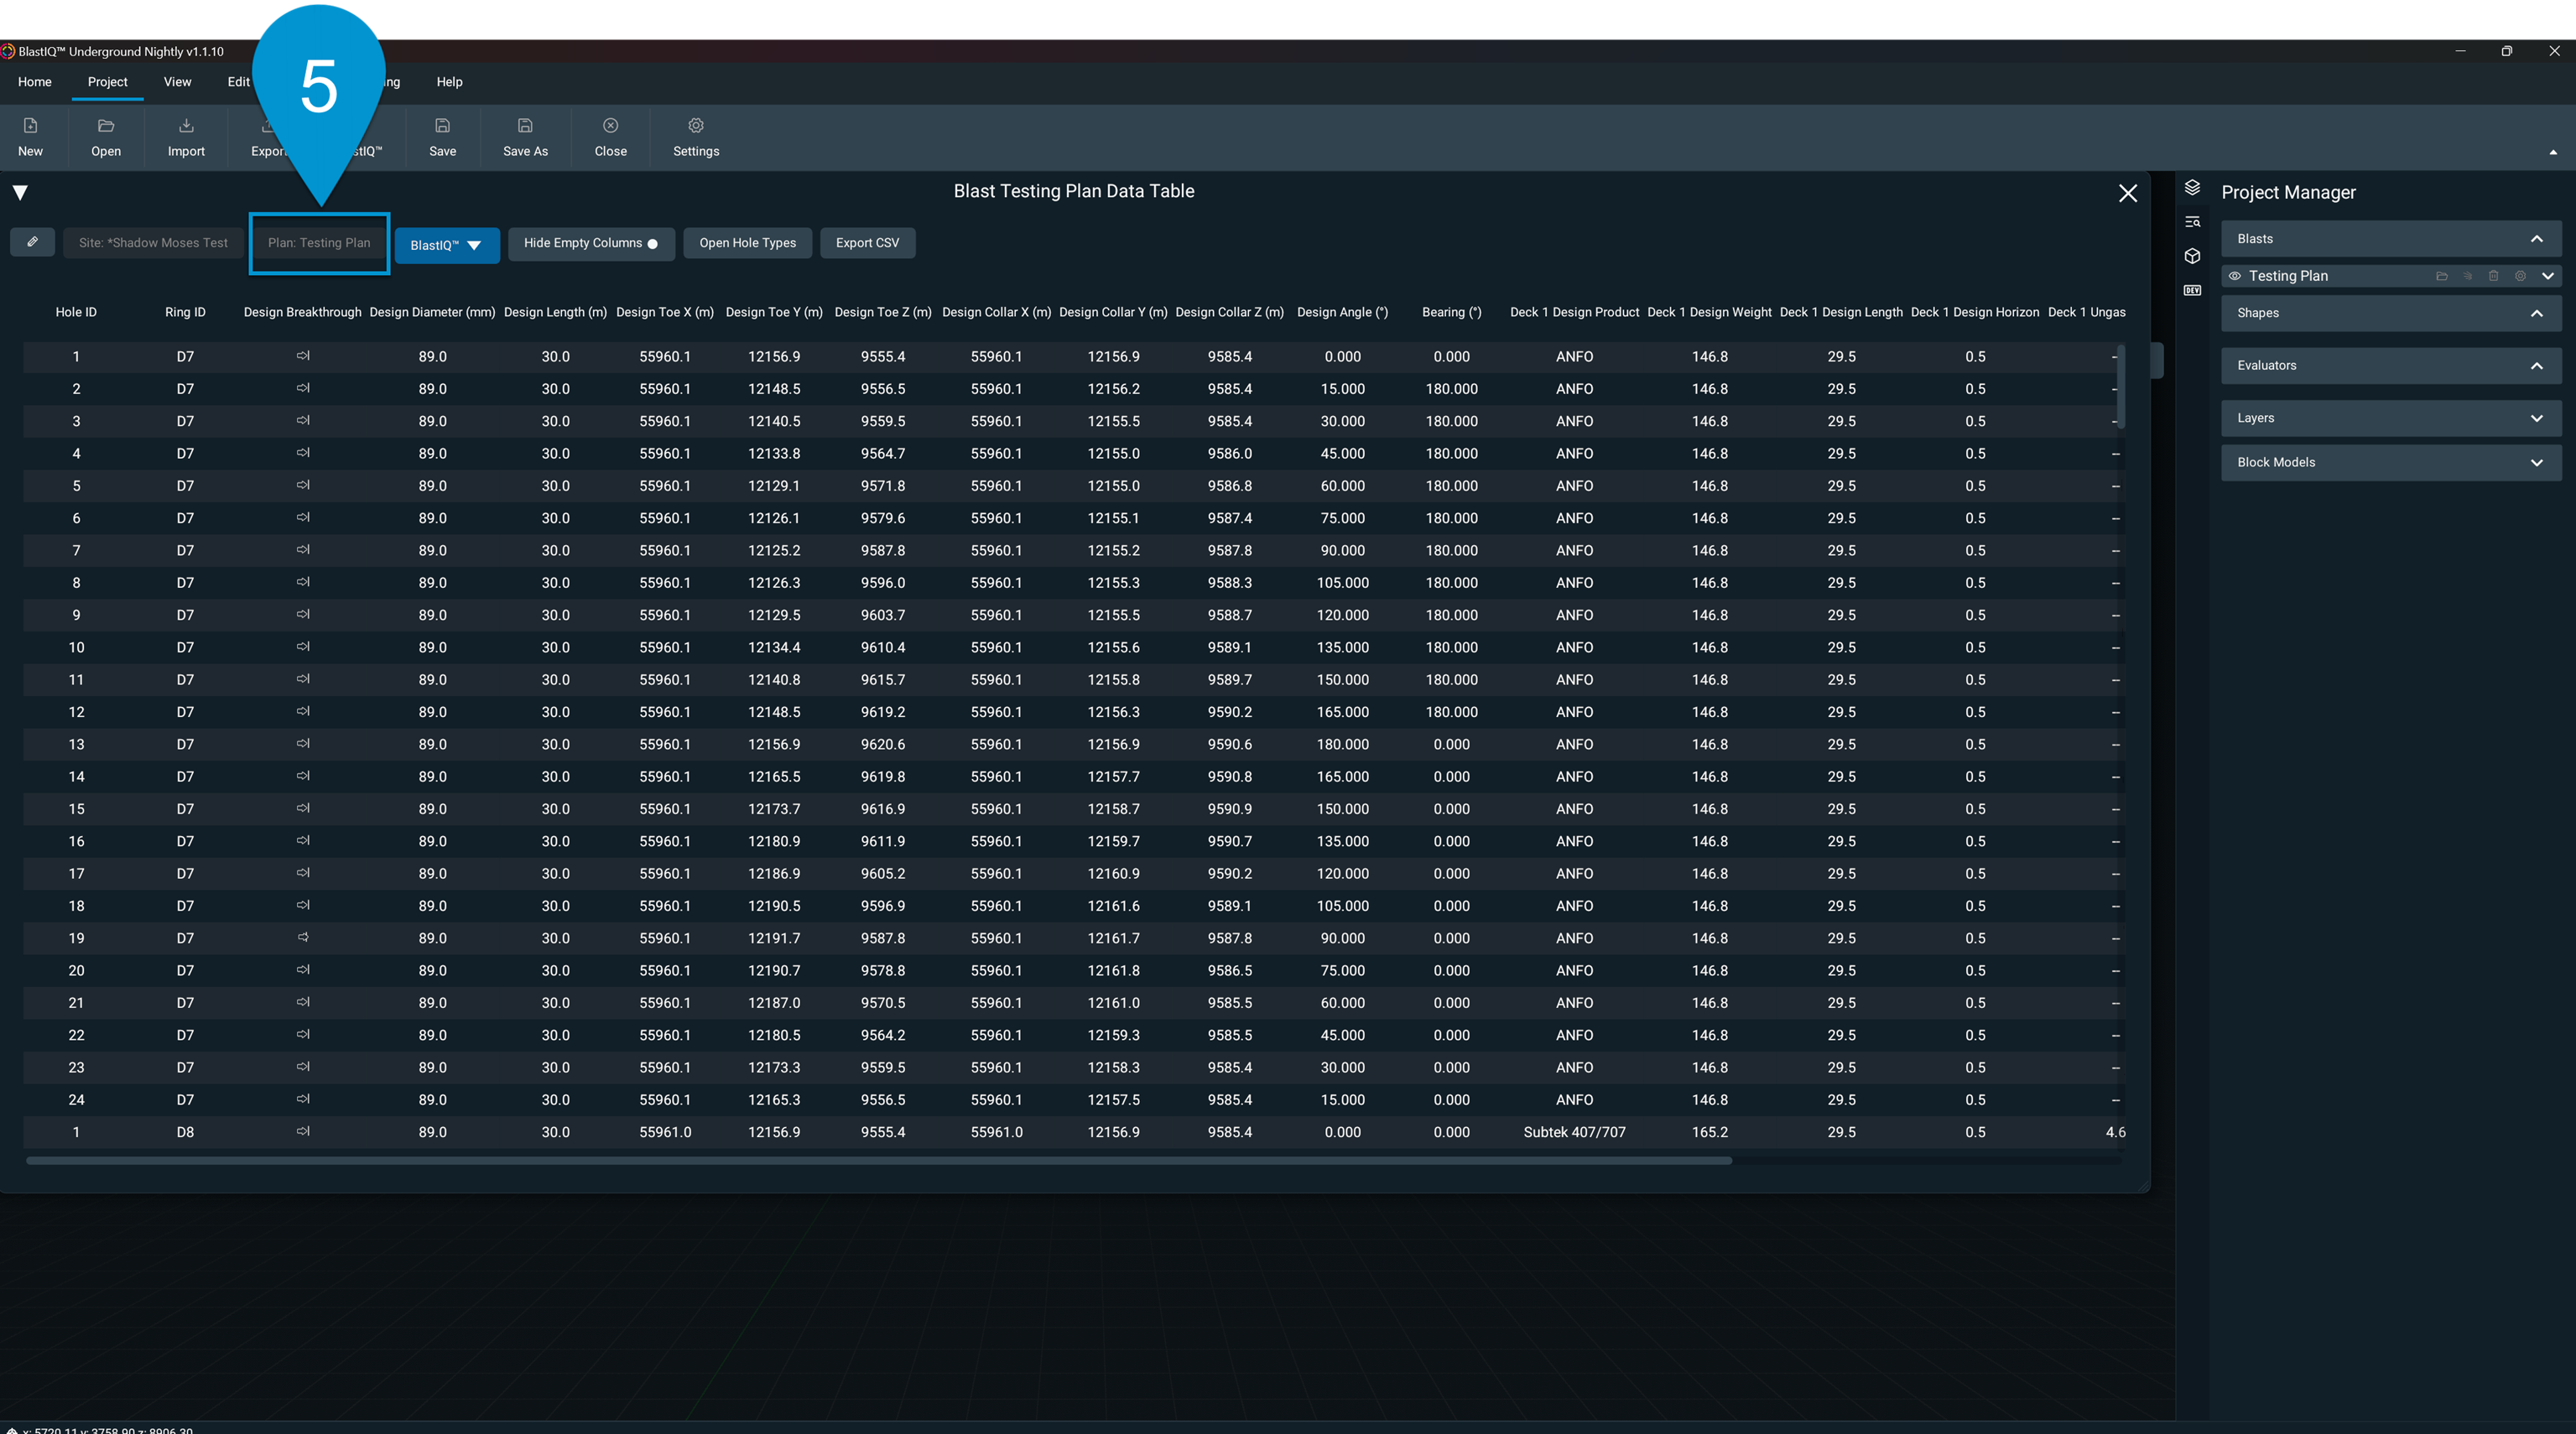Save the project with the Save icon
This screenshot has width=2576, height=1434.
(x=442, y=126)
